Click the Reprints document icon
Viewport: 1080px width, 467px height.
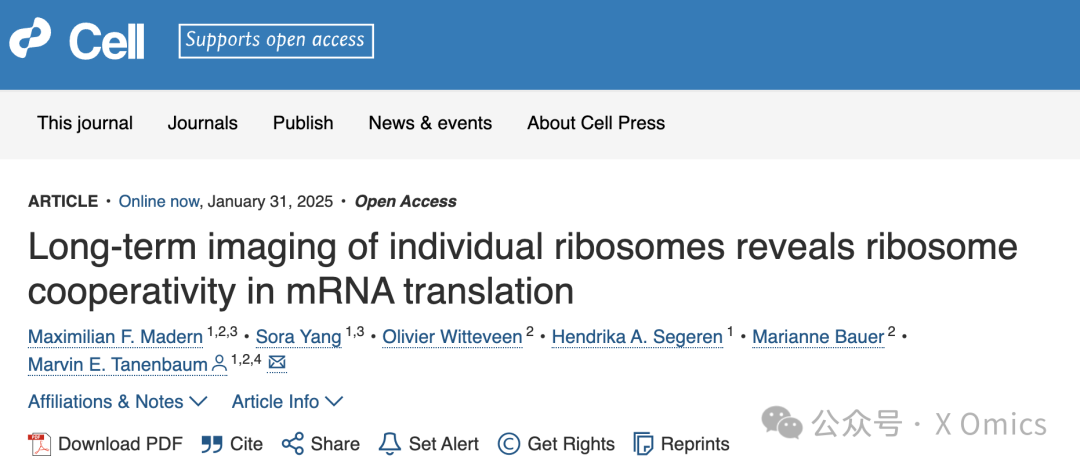tap(644, 444)
